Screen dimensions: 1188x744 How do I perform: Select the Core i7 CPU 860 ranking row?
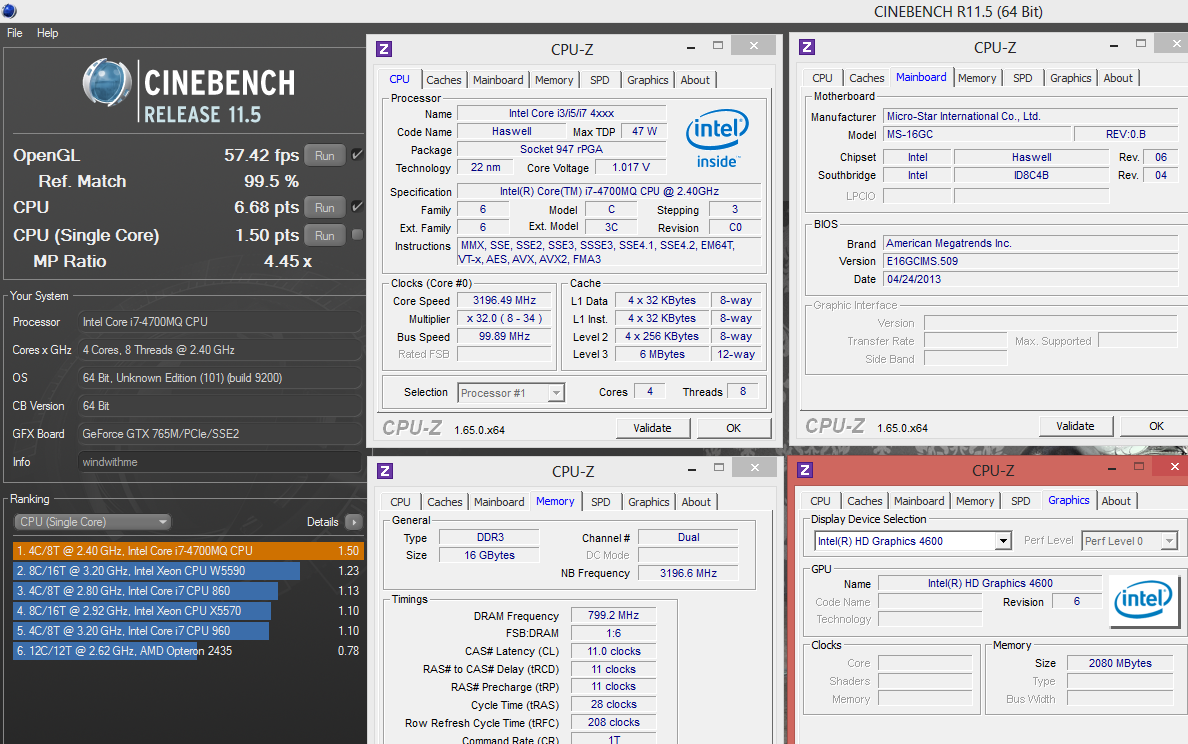point(188,591)
